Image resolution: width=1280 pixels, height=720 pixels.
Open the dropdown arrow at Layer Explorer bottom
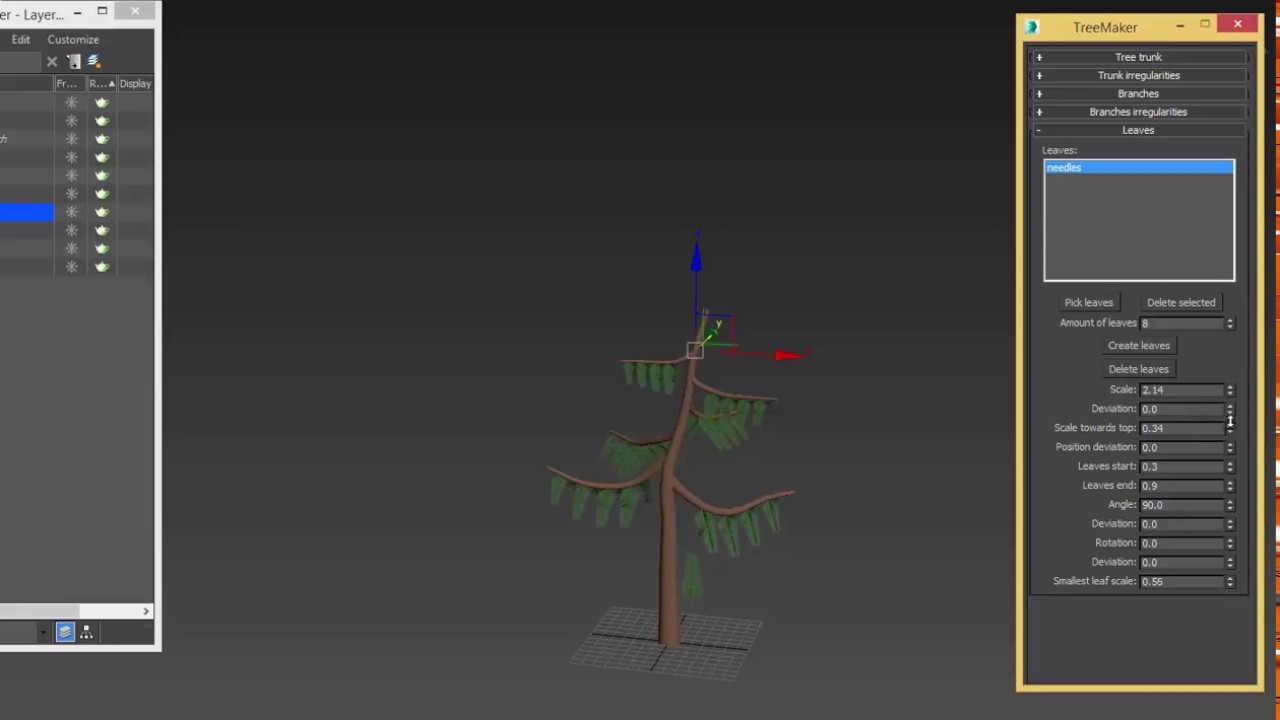[x=43, y=632]
